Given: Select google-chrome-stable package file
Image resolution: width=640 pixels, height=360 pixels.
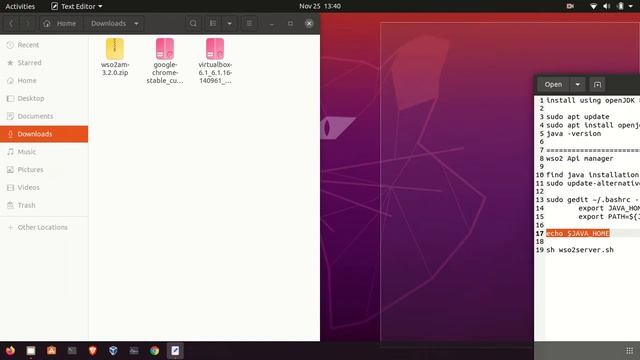Looking at the screenshot, I should pos(165,61).
